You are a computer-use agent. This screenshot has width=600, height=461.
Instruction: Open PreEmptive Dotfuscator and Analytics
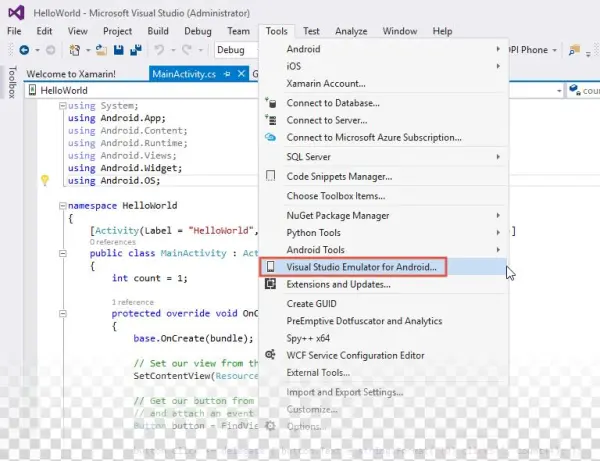384,321
